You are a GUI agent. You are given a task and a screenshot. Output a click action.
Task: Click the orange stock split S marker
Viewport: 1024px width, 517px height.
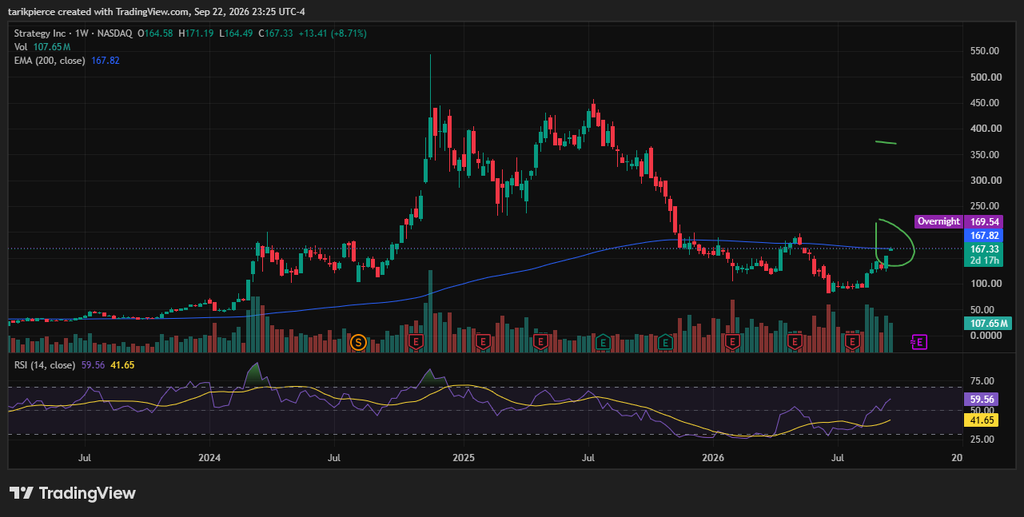coord(357,341)
